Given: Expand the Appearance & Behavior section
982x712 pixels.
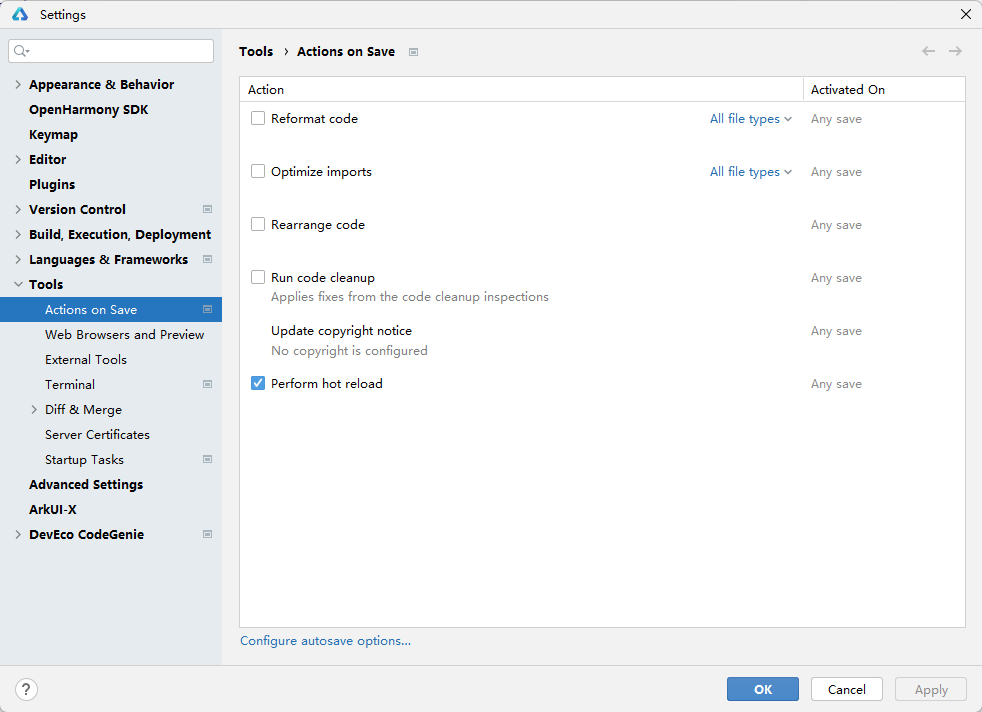Looking at the screenshot, I should [x=18, y=85].
